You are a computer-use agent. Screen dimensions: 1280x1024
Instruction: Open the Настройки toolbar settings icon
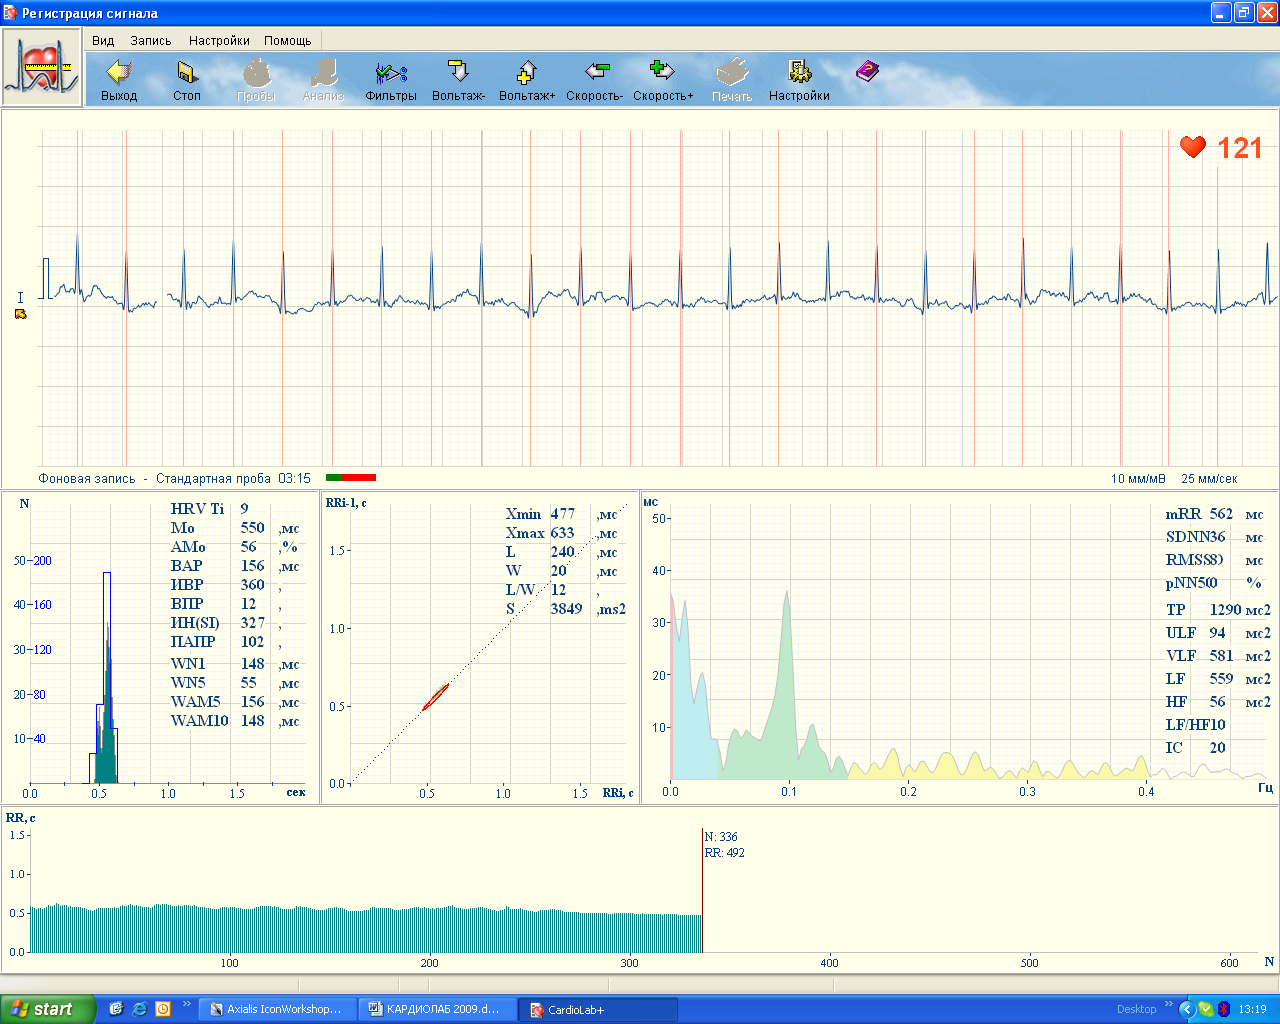[799, 80]
